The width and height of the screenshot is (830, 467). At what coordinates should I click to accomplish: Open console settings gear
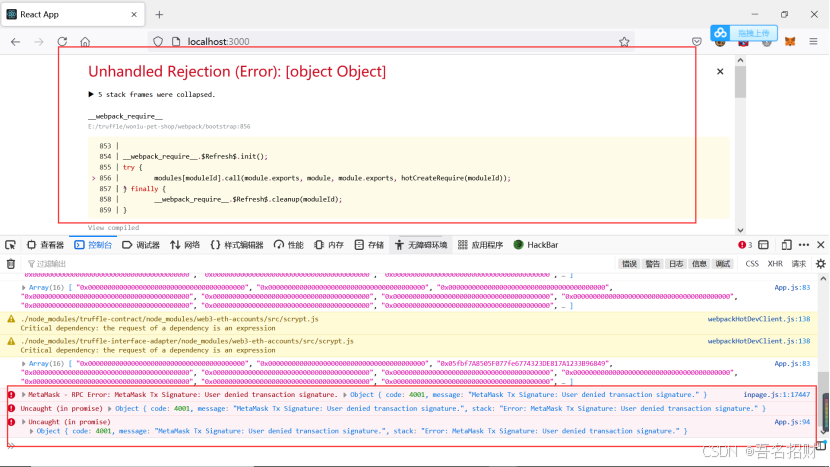click(820, 264)
